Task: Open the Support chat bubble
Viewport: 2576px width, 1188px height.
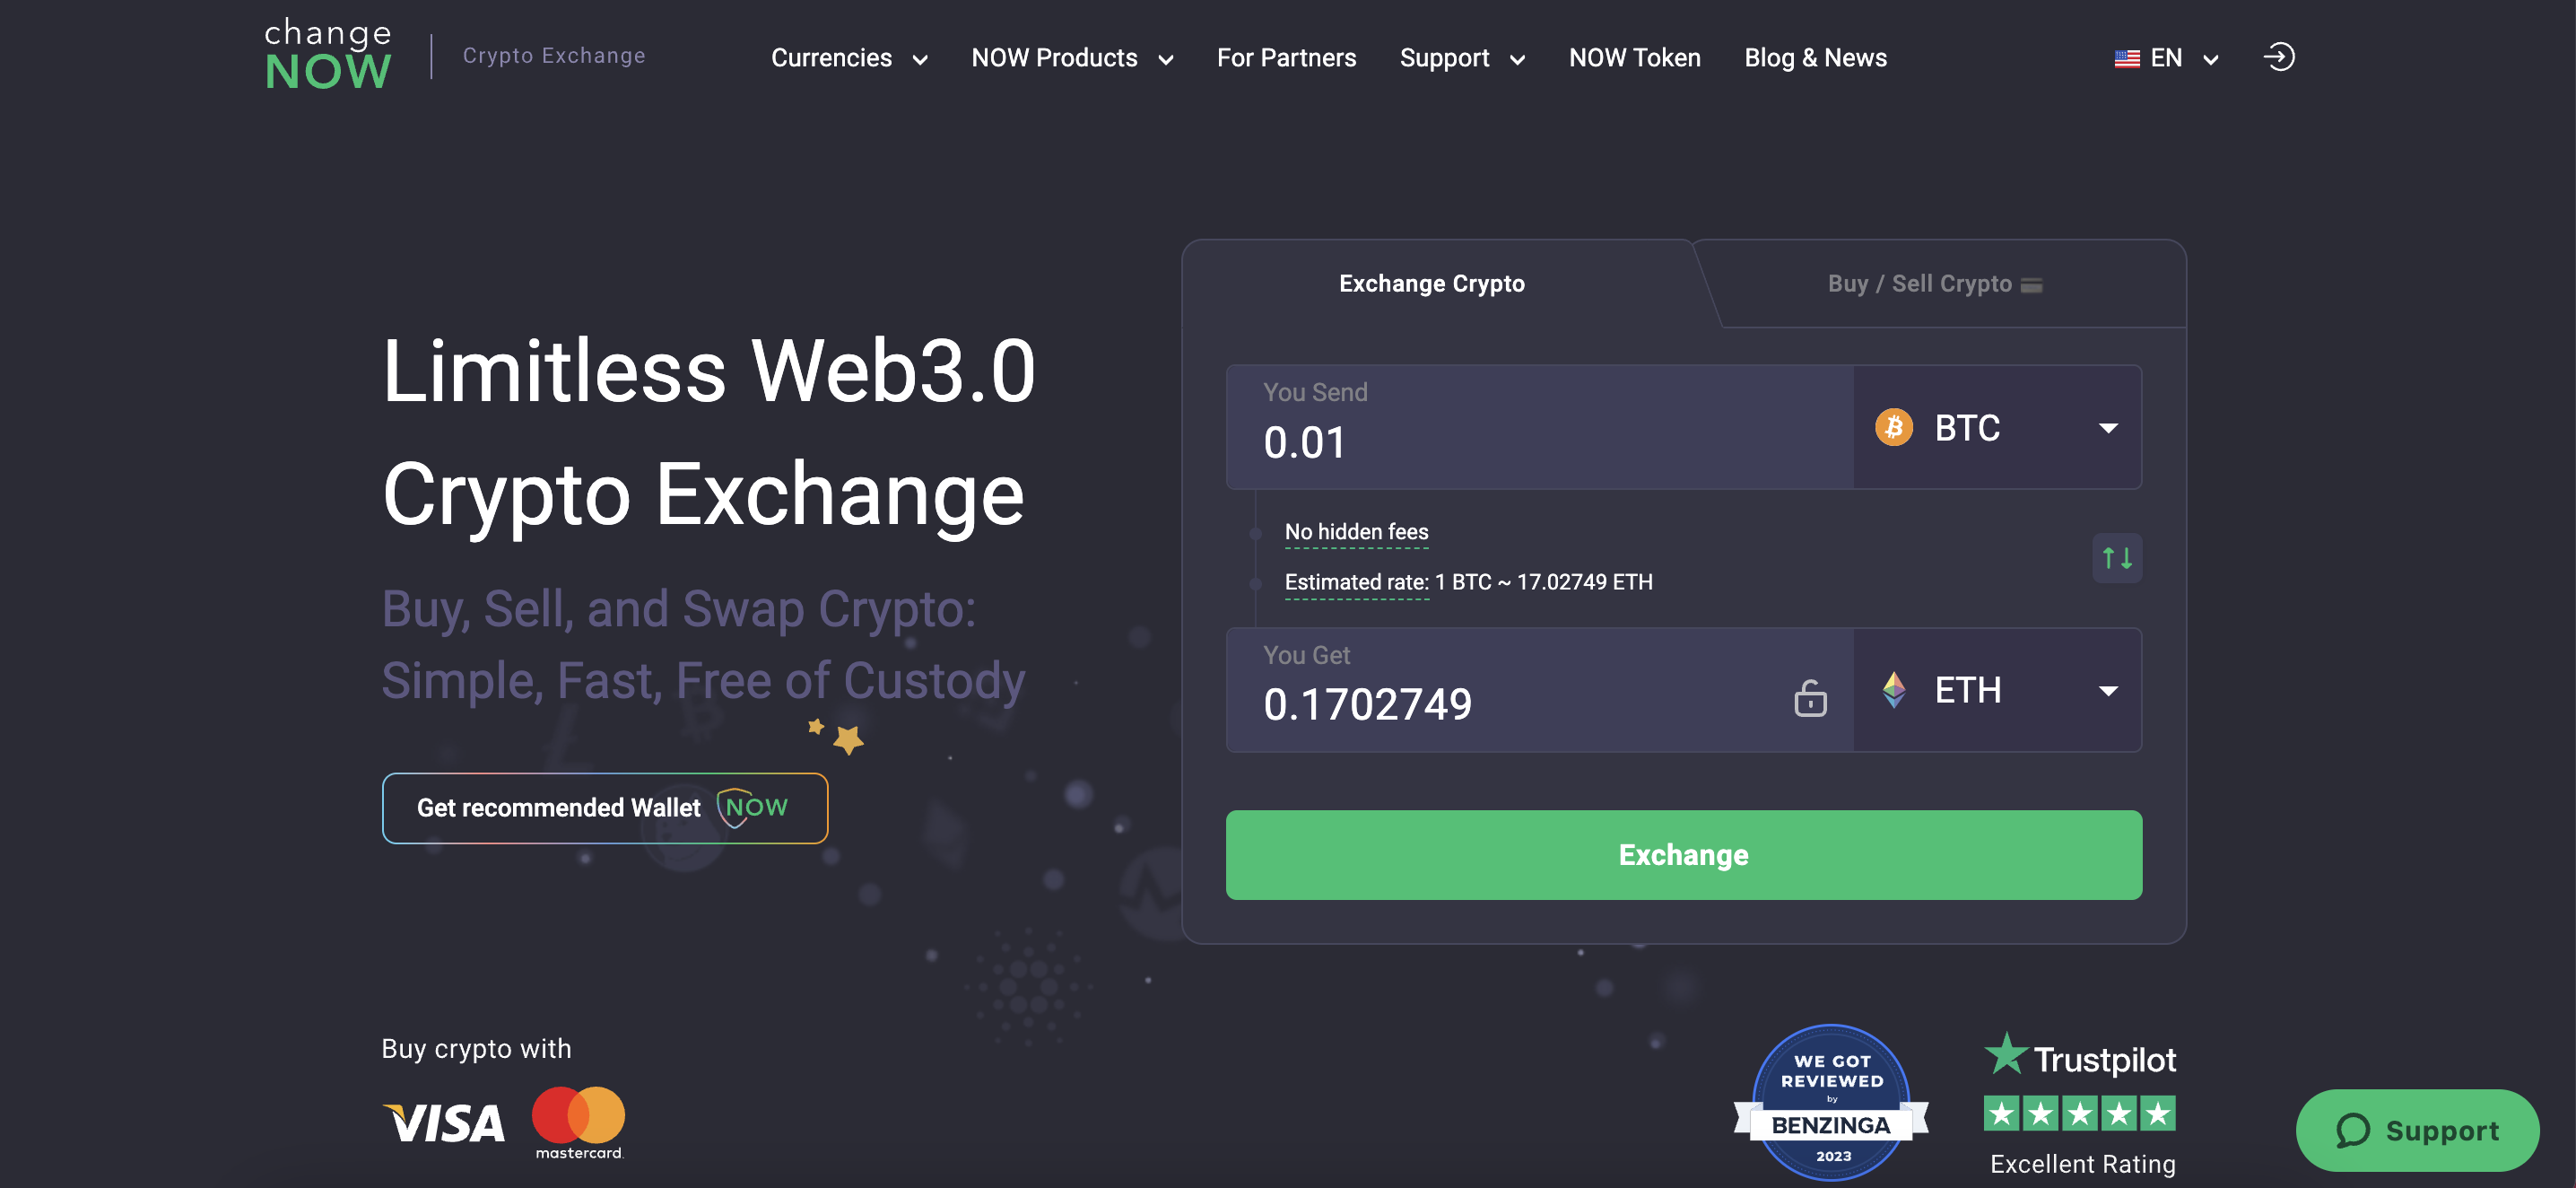Action: pyautogui.click(x=2416, y=1130)
